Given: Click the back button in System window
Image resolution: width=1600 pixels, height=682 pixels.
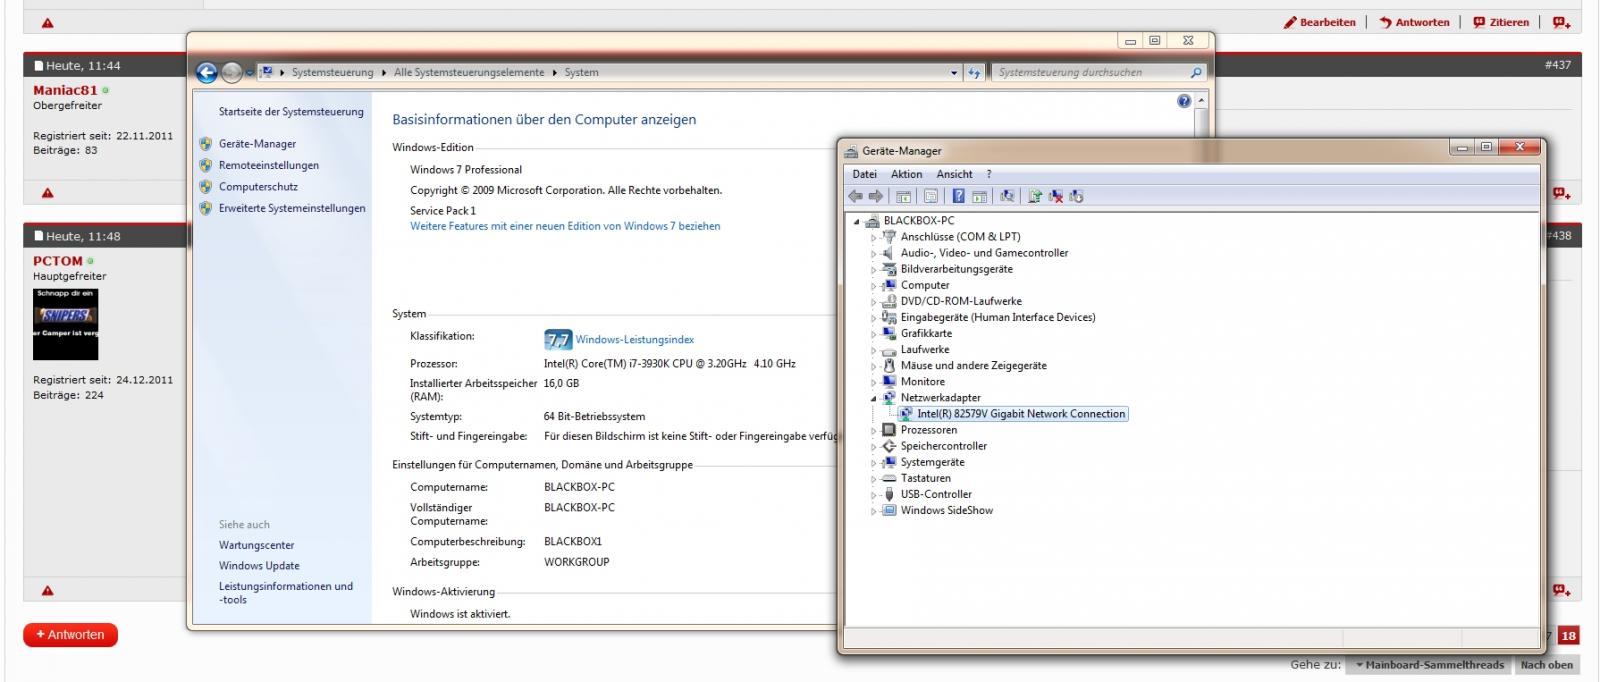Looking at the screenshot, I should click(x=207, y=72).
